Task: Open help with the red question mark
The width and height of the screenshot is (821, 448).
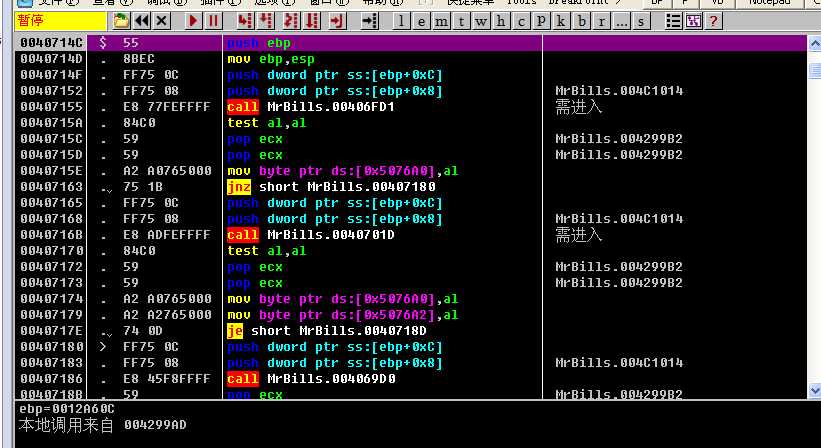Action: (x=714, y=21)
